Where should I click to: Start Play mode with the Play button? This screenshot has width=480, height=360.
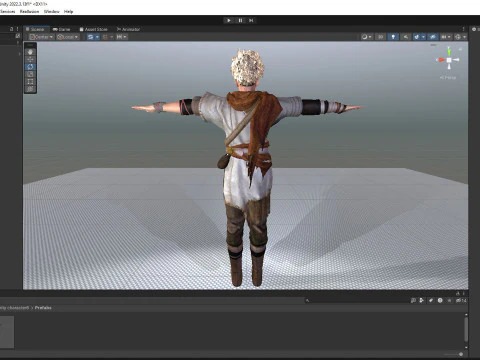pyautogui.click(x=229, y=20)
